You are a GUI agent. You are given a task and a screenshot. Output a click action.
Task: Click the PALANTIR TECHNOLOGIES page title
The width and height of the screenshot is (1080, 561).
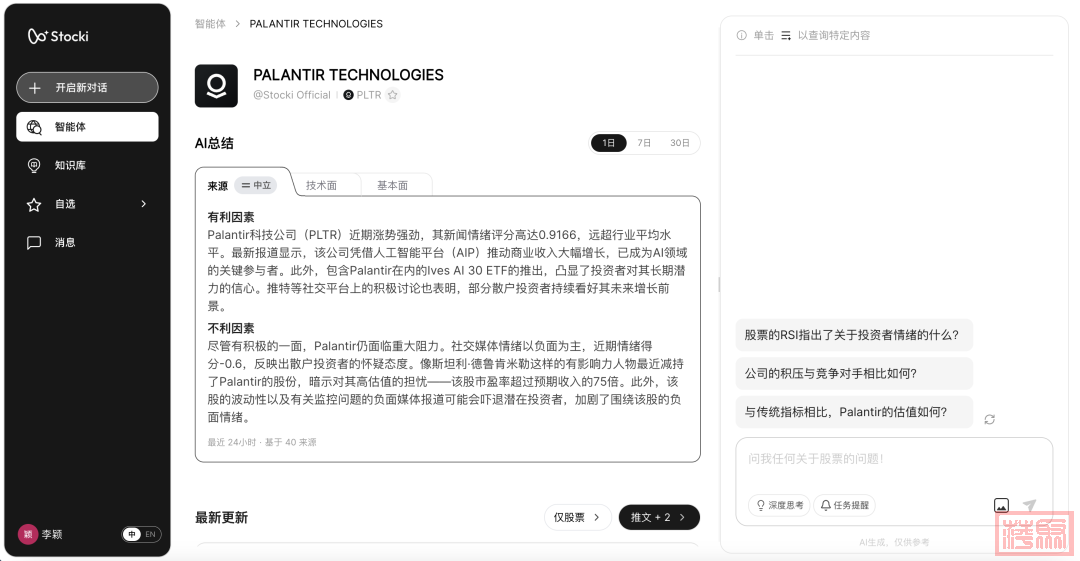pos(349,75)
